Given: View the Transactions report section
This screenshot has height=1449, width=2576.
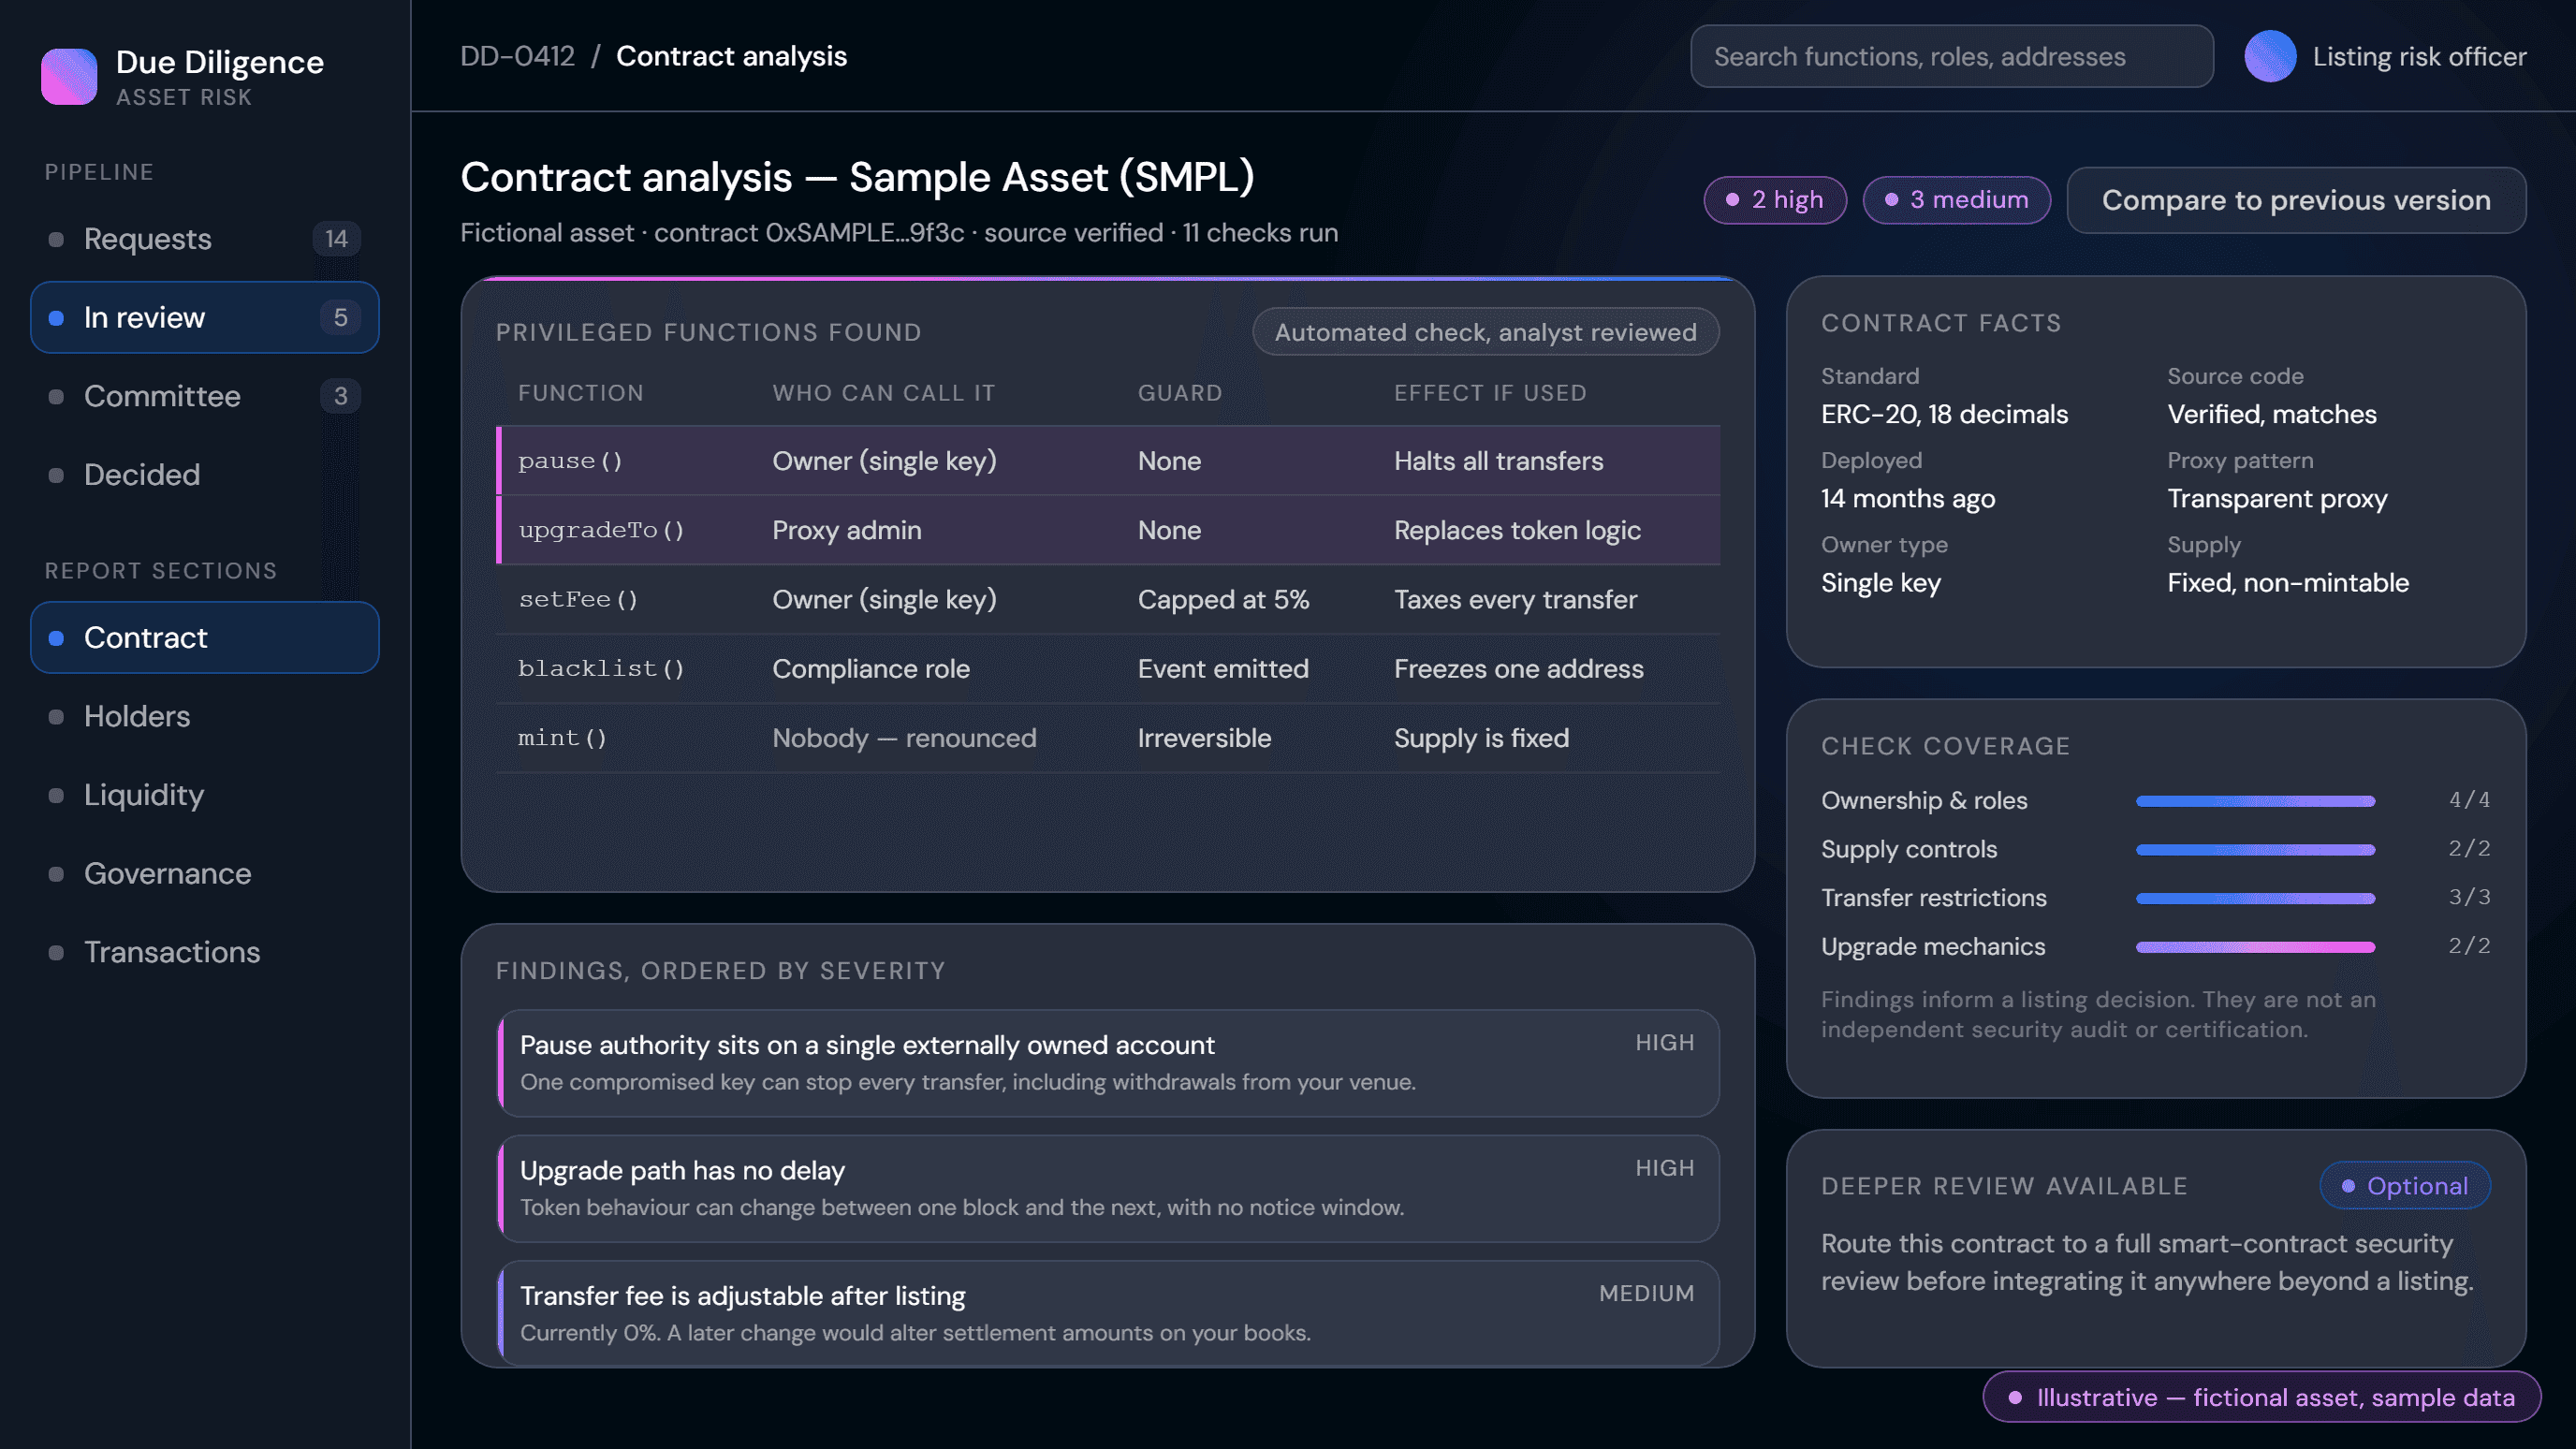Looking at the screenshot, I should 205,952.
